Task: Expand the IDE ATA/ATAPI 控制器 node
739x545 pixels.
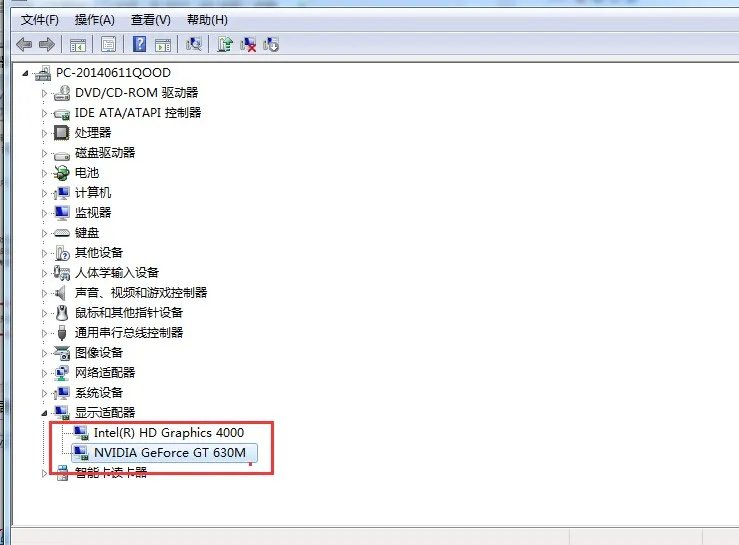Action: click(44, 113)
